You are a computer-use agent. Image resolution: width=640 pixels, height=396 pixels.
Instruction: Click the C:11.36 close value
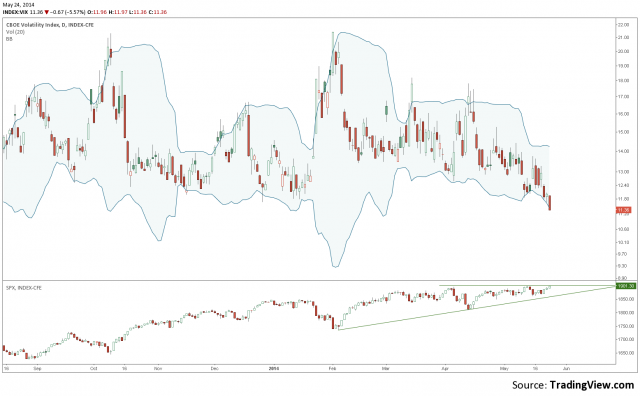[x=158, y=12]
